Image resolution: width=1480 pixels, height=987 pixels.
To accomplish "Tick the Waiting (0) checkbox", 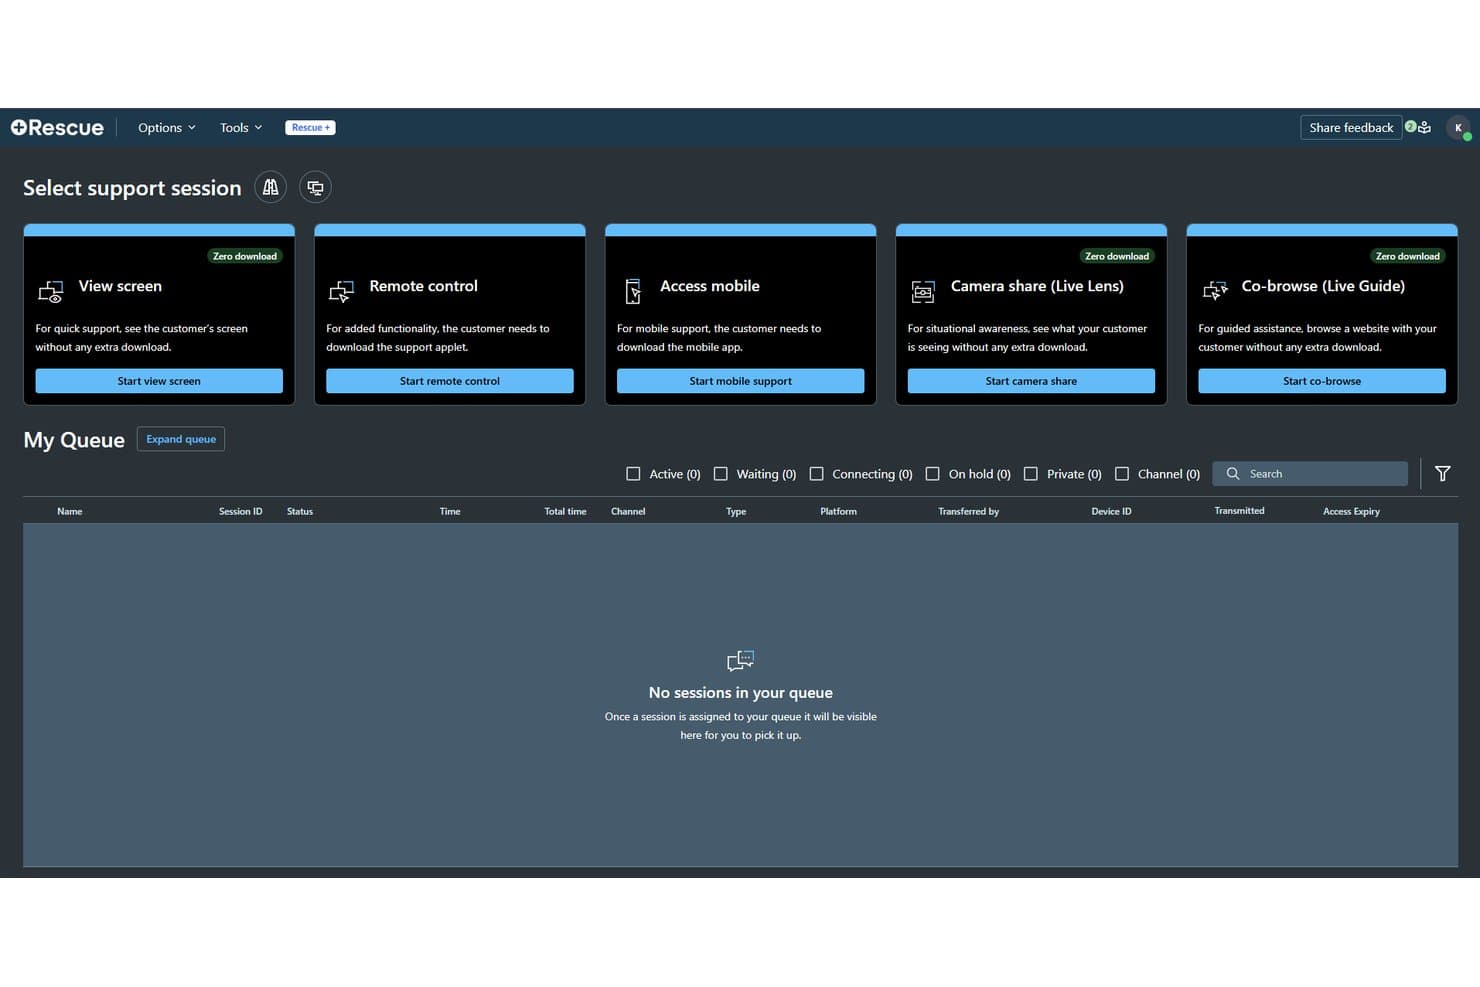I will (x=720, y=474).
